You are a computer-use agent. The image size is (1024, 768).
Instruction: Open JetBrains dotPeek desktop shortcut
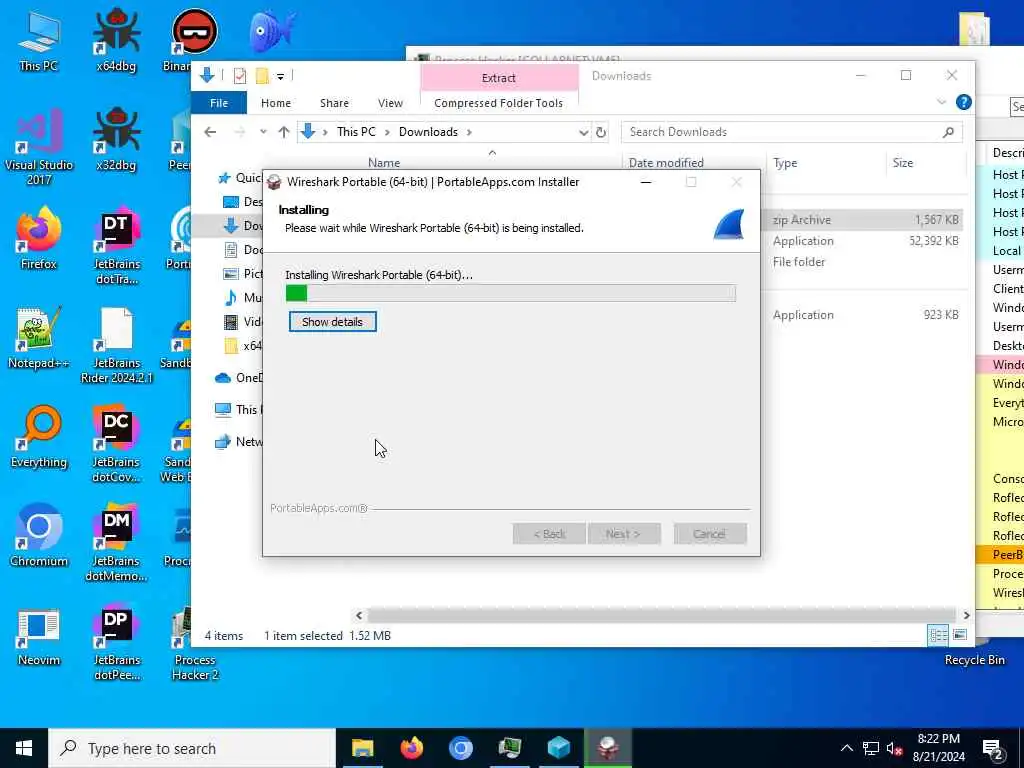pos(116,643)
